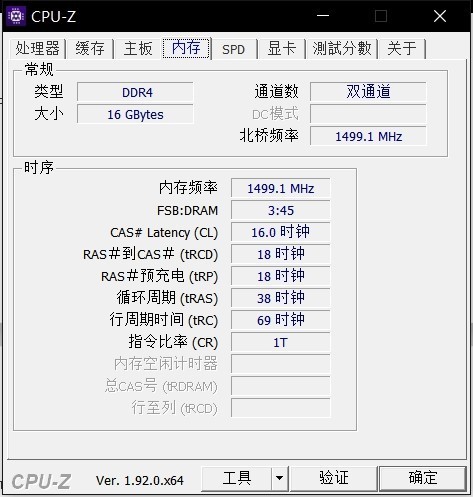The image size is (473, 497).
Task: Open the 显卡 tab
Action: tap(282, 49)
